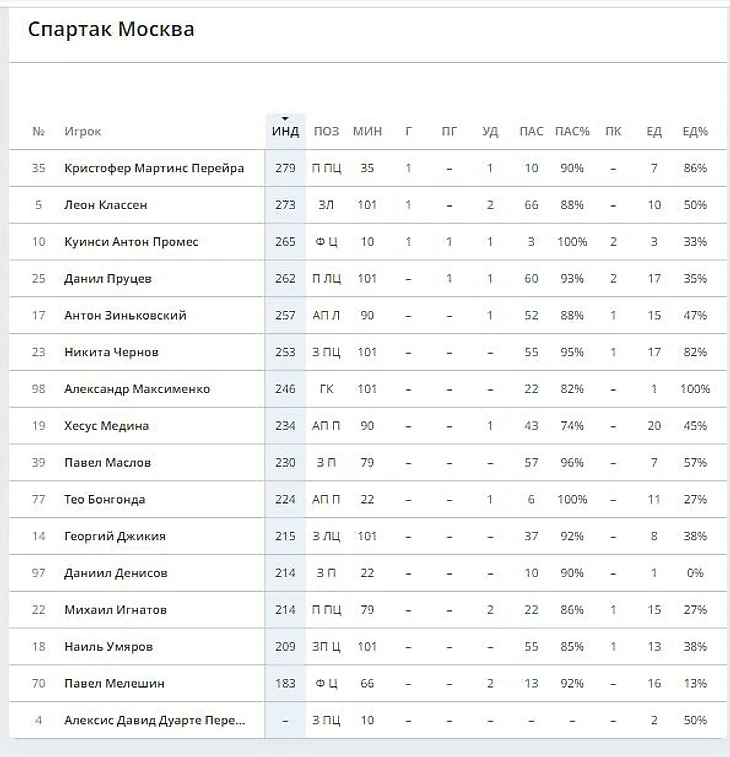This screenshot has width=730, height=757.
Task: Click the sort arrow above ИНД column
Action: tap(285, 118)
